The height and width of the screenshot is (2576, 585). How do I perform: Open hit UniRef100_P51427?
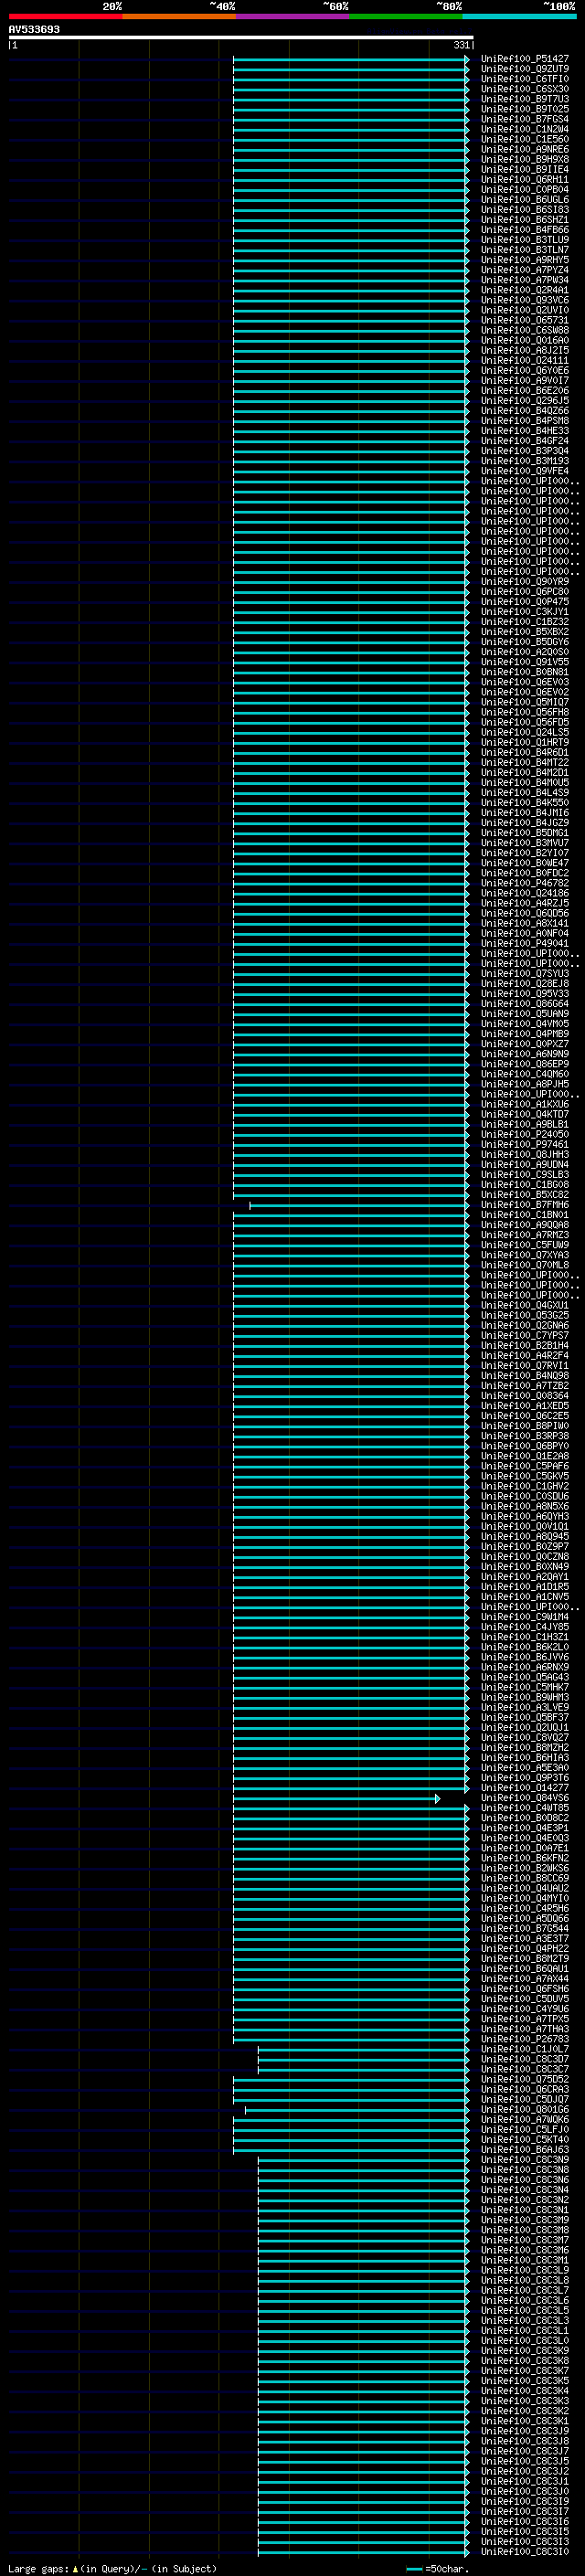click(525, 59)
